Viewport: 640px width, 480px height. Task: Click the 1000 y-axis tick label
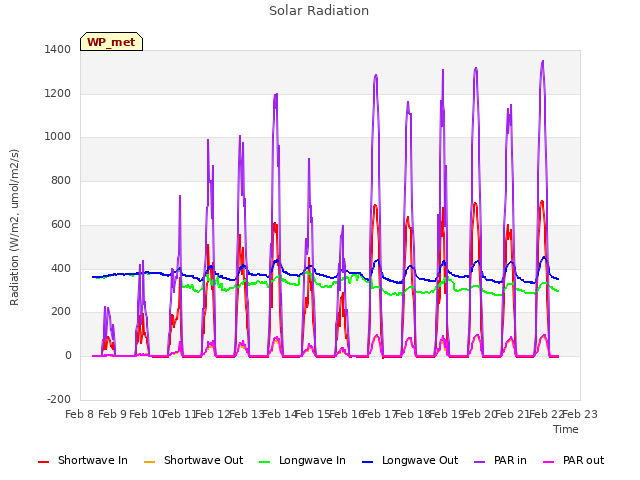pyautogui.click(x=58, y=137)
